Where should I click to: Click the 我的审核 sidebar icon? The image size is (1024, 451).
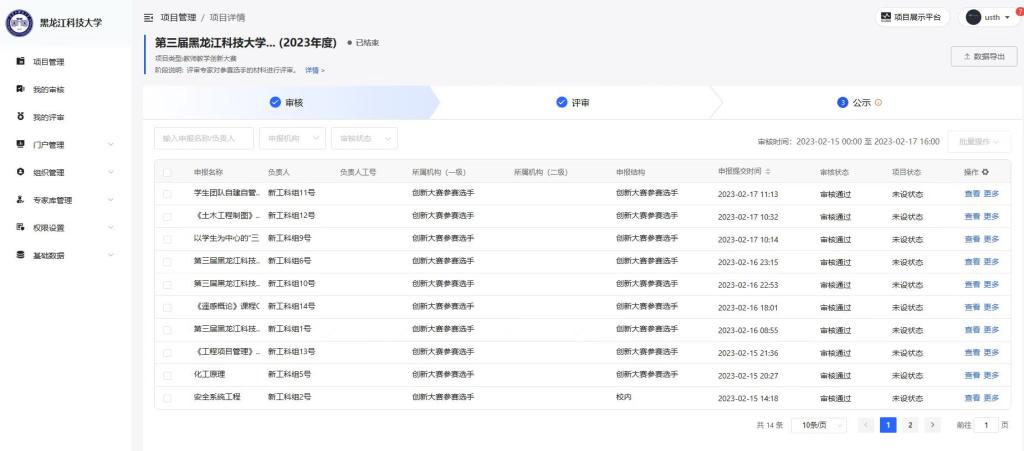click(21, 89)
